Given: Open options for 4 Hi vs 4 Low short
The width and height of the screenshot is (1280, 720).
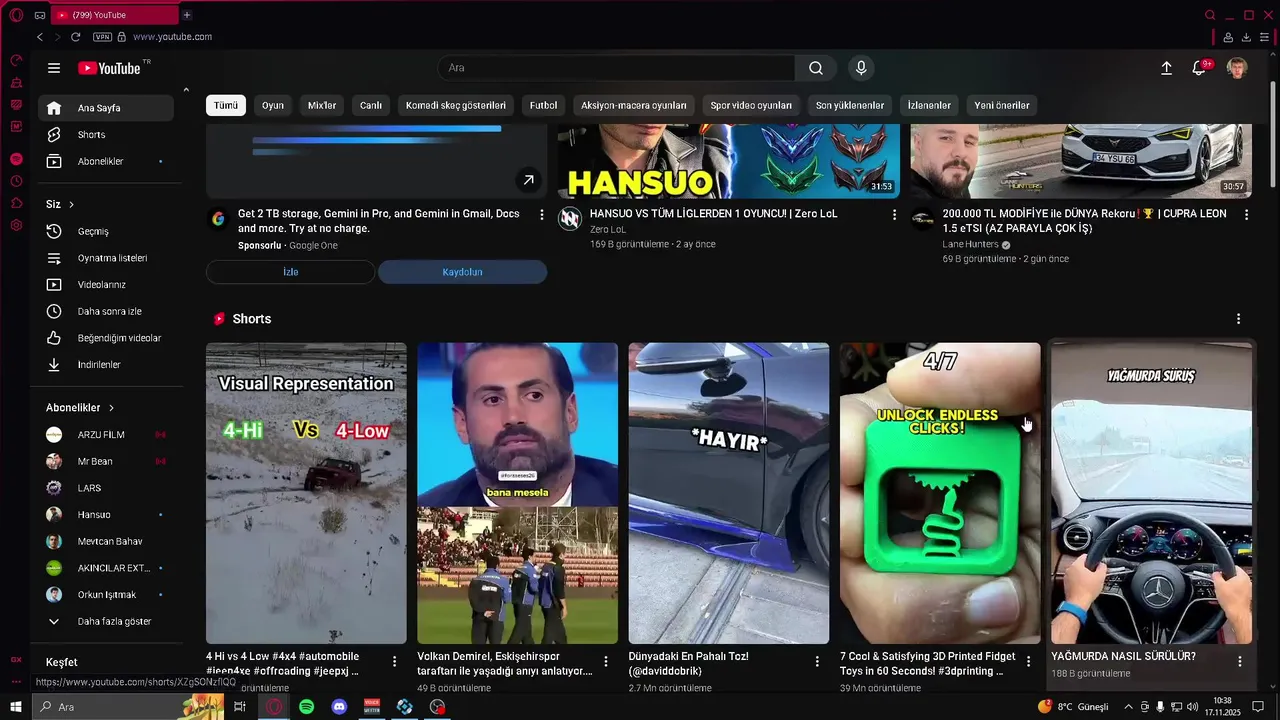Looking at the screenshot, I should coord(394,662).
